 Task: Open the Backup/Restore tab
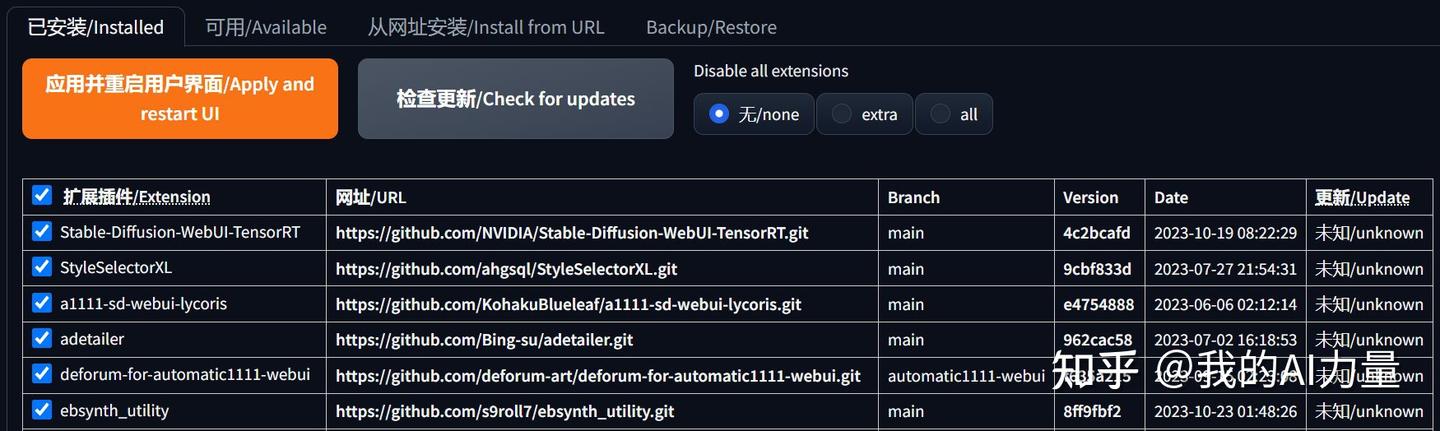click(711, 27)
